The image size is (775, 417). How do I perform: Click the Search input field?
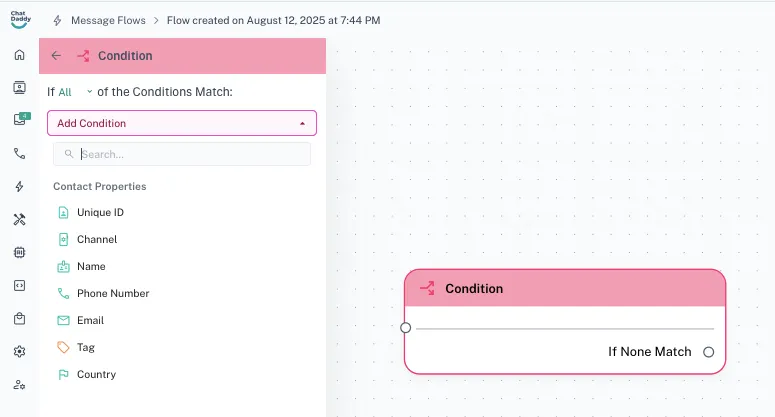click(x=190, y=155)
